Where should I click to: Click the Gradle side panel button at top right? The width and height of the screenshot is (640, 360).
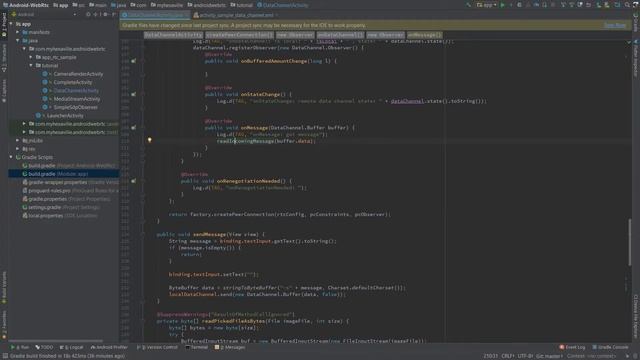coord(636,22)
